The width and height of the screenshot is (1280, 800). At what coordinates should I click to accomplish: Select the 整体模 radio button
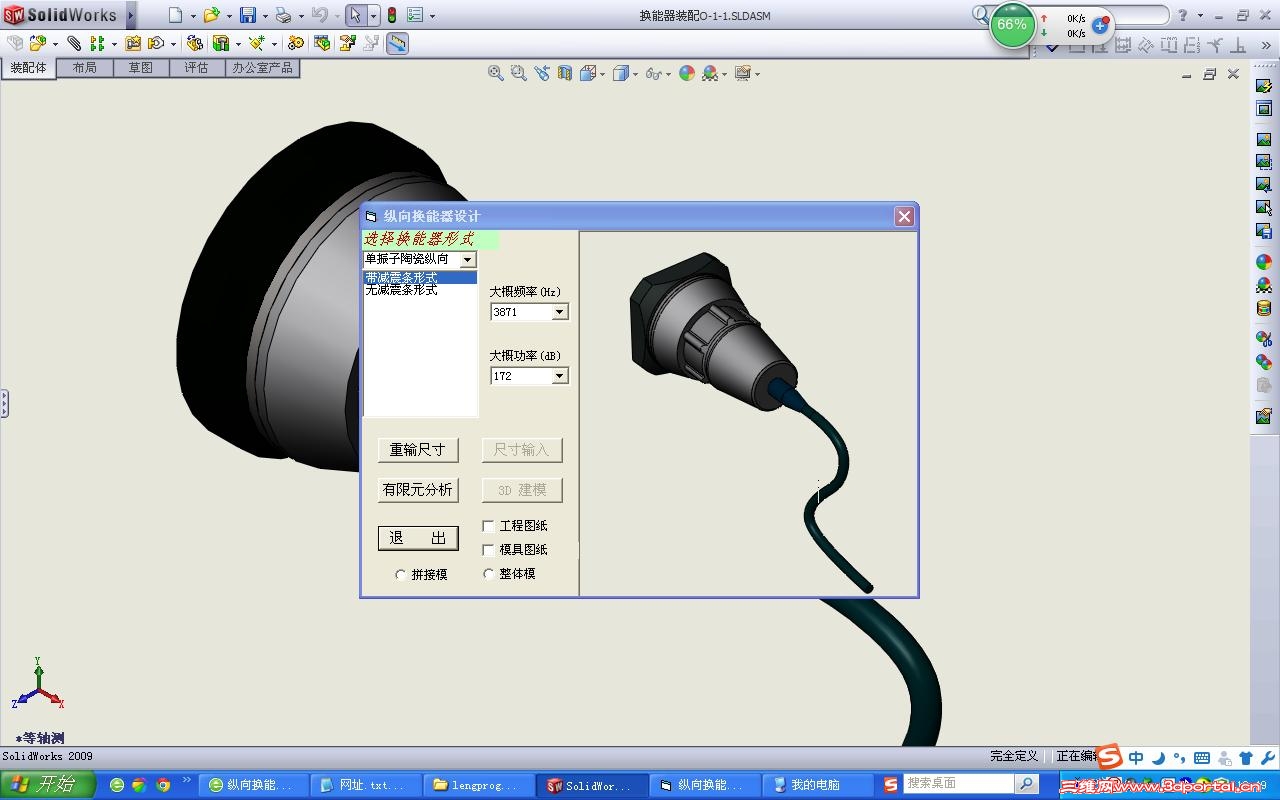point(489,574)
